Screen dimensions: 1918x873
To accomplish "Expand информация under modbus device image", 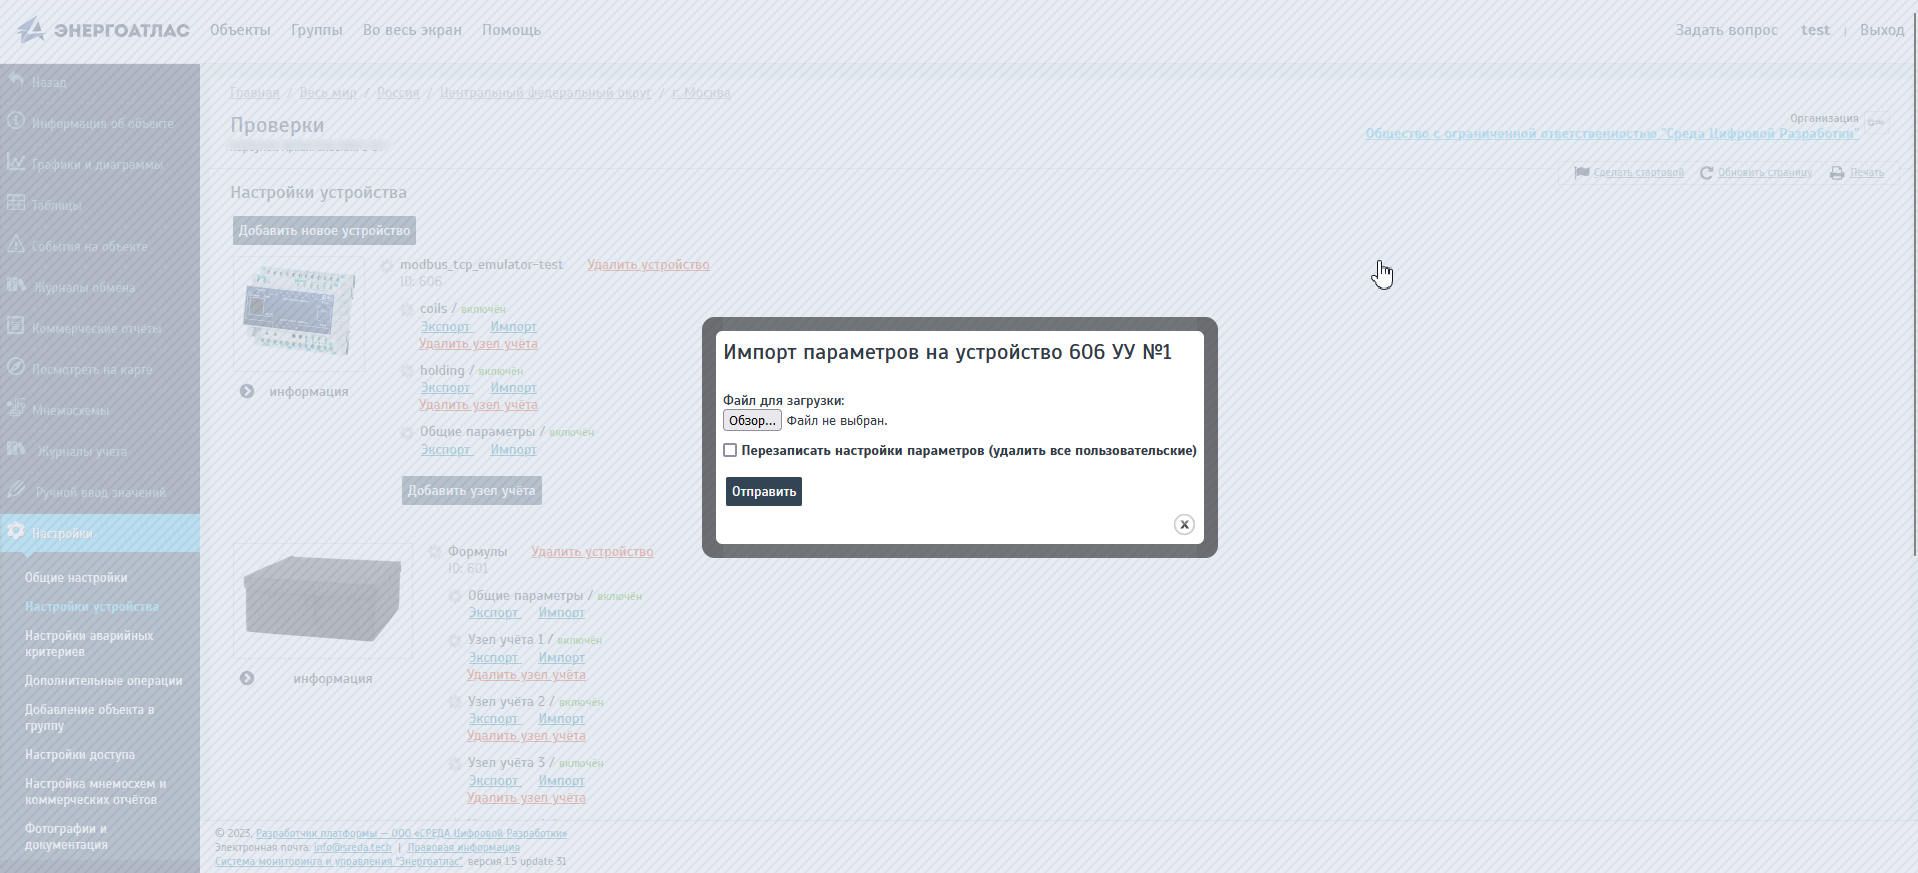I will [247, 391].
